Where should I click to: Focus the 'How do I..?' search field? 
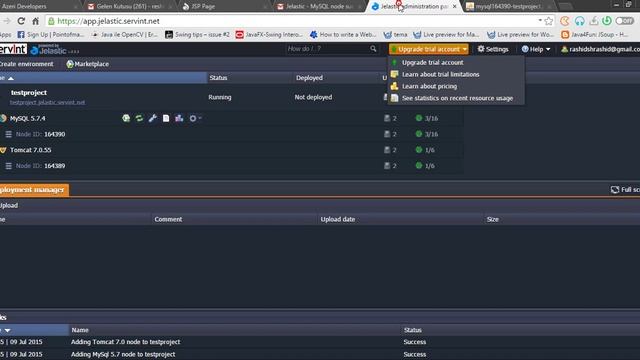pyautogui.click(x=327, y=49)
